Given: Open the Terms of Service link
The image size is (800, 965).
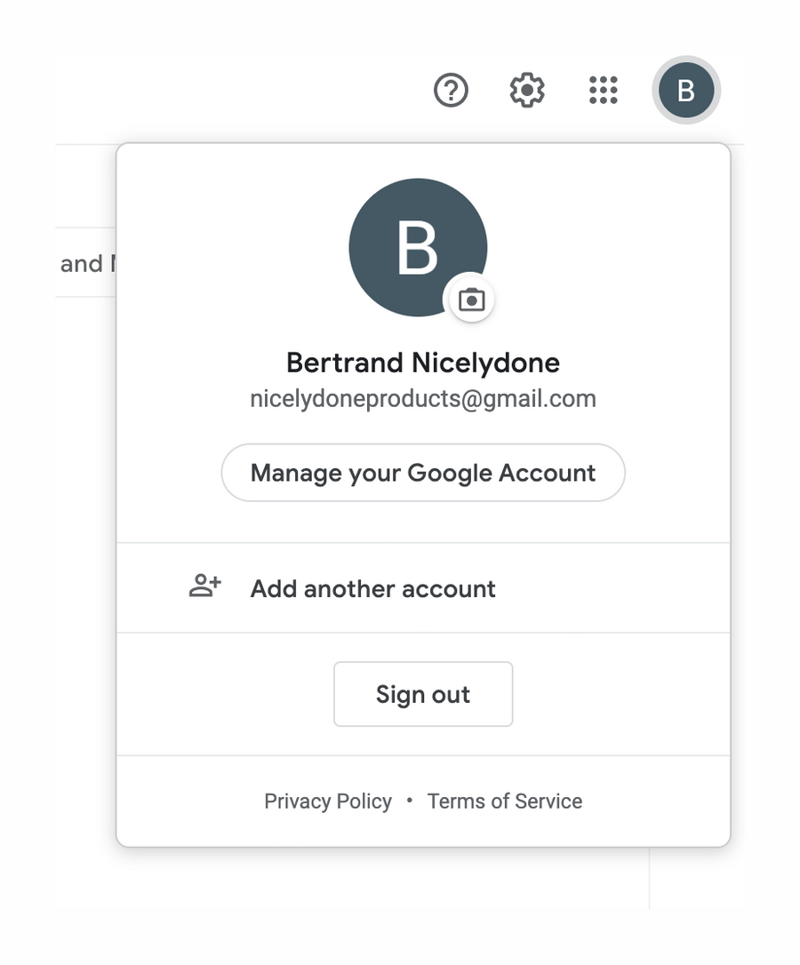Looking at the screenshot, I should click(504, 801).
